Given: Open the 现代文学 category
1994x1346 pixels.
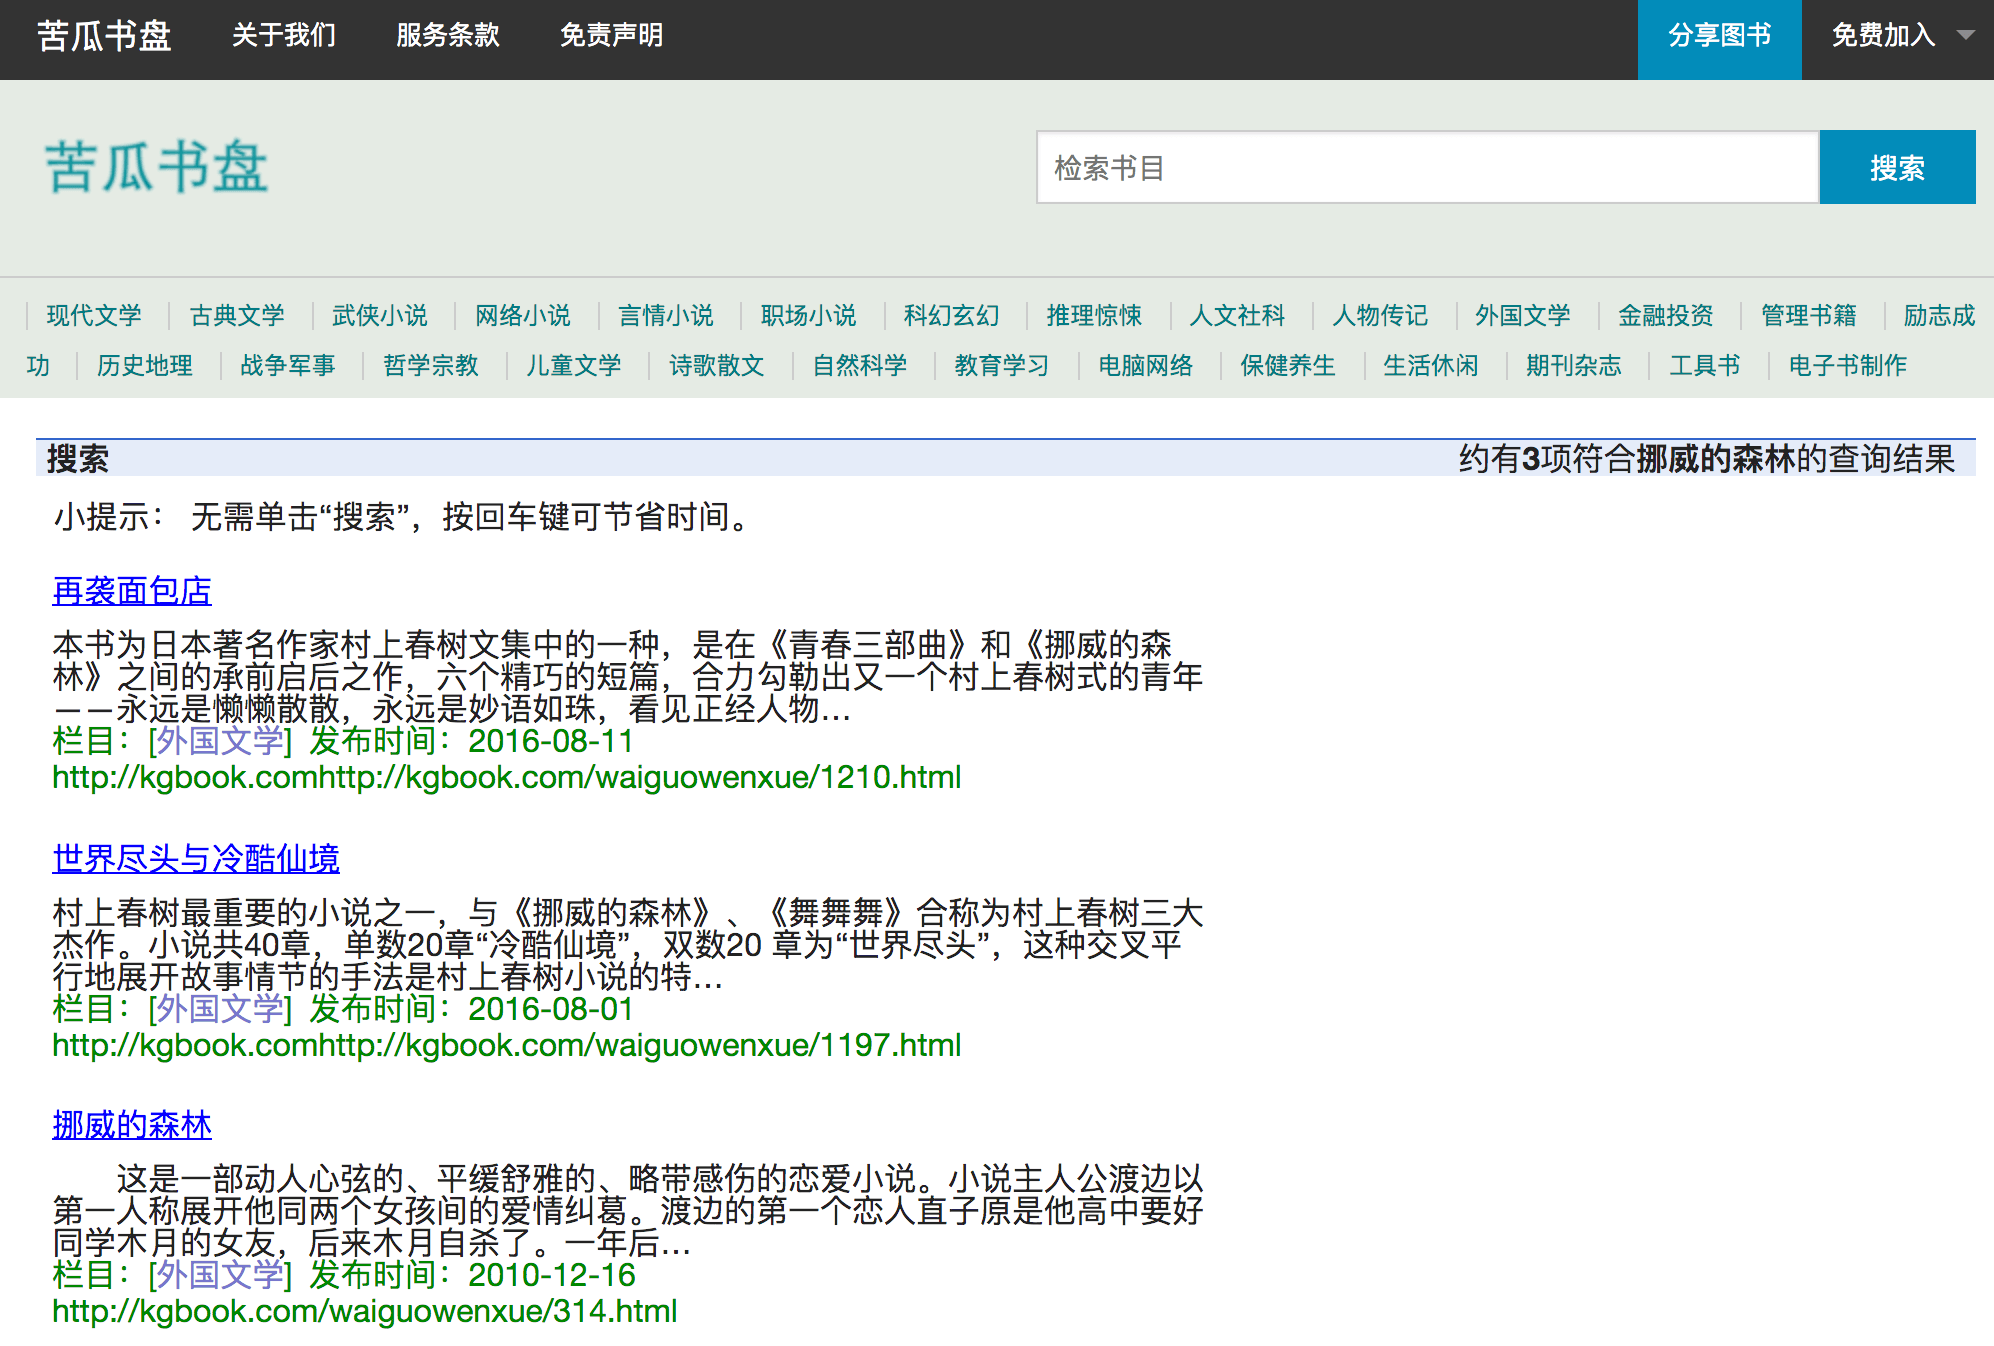Looking at the screenshot, I should pos(94,316).
